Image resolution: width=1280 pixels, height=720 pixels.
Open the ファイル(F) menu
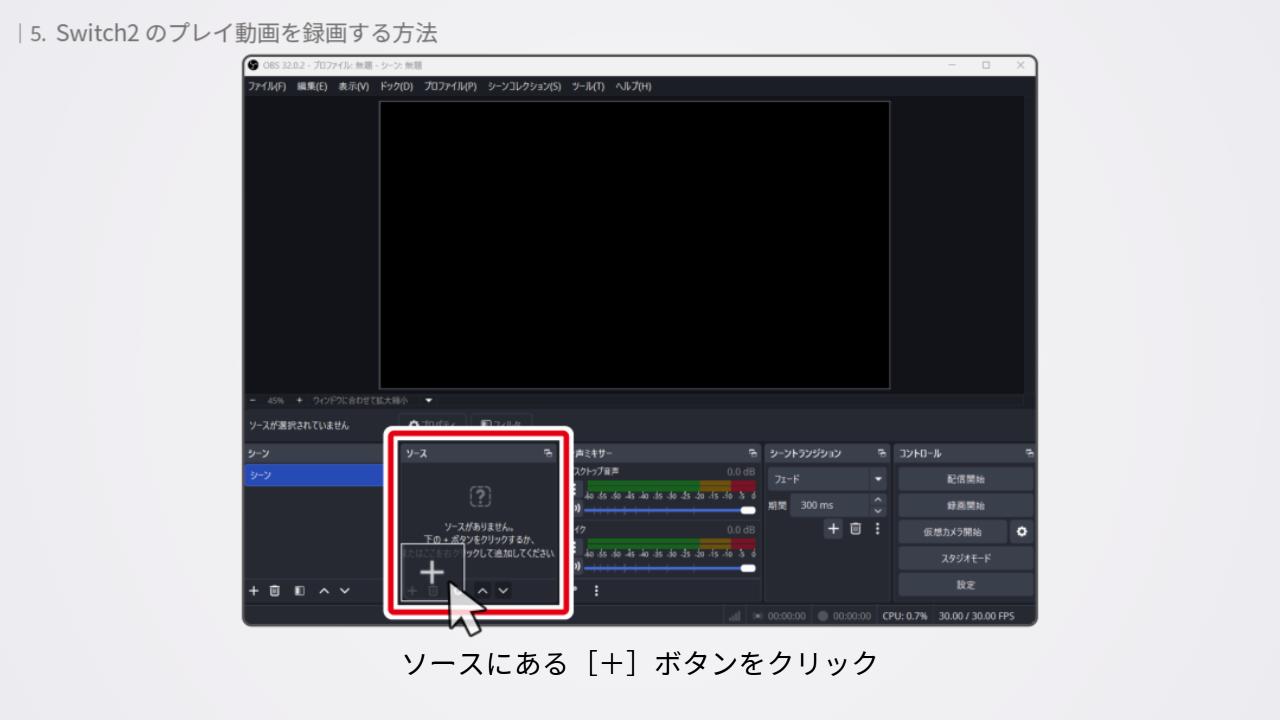point(267,87)
